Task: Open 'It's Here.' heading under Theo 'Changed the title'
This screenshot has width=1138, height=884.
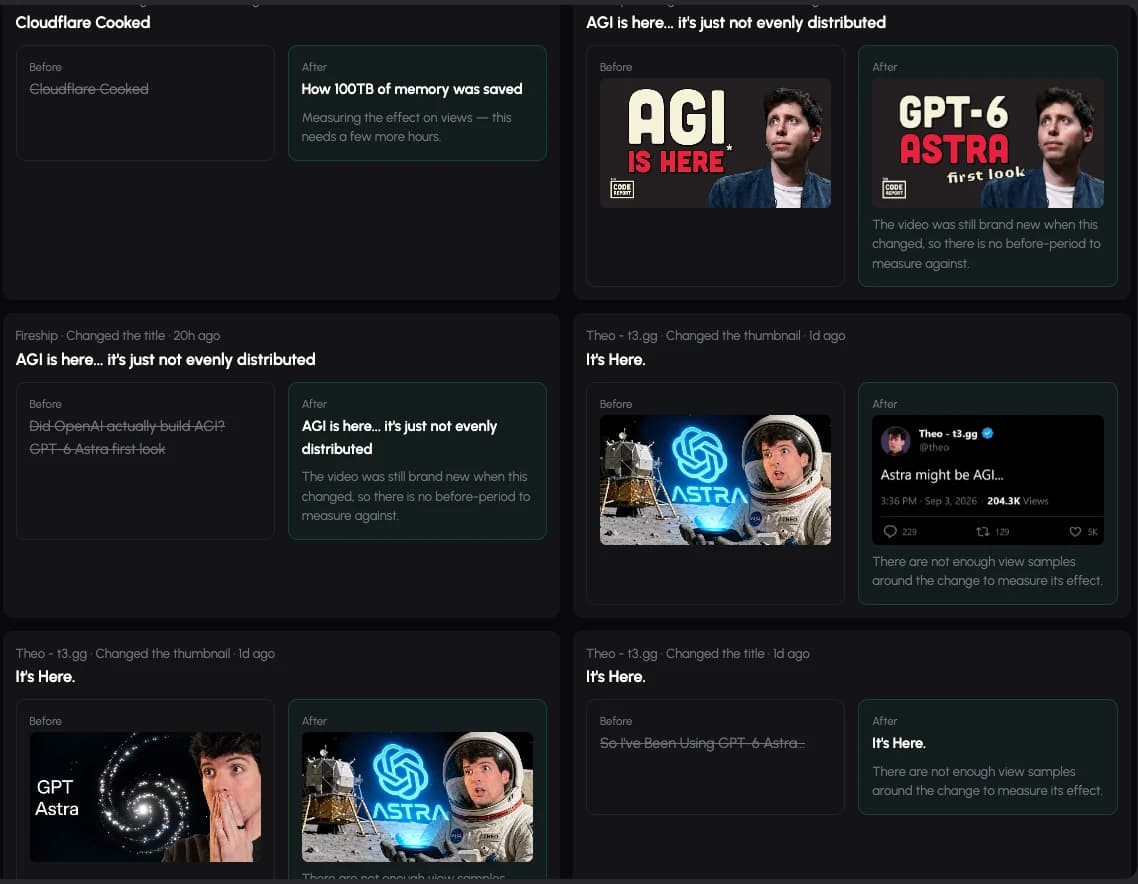Action: (615, 676)
